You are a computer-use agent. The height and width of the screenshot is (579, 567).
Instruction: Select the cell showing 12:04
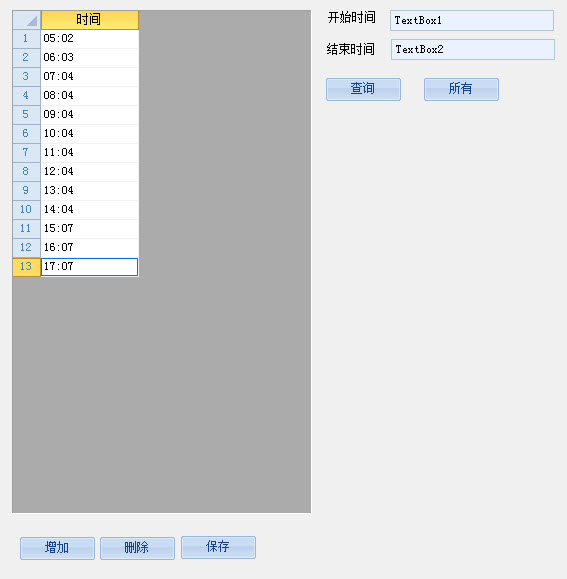(x=90, y=172)
